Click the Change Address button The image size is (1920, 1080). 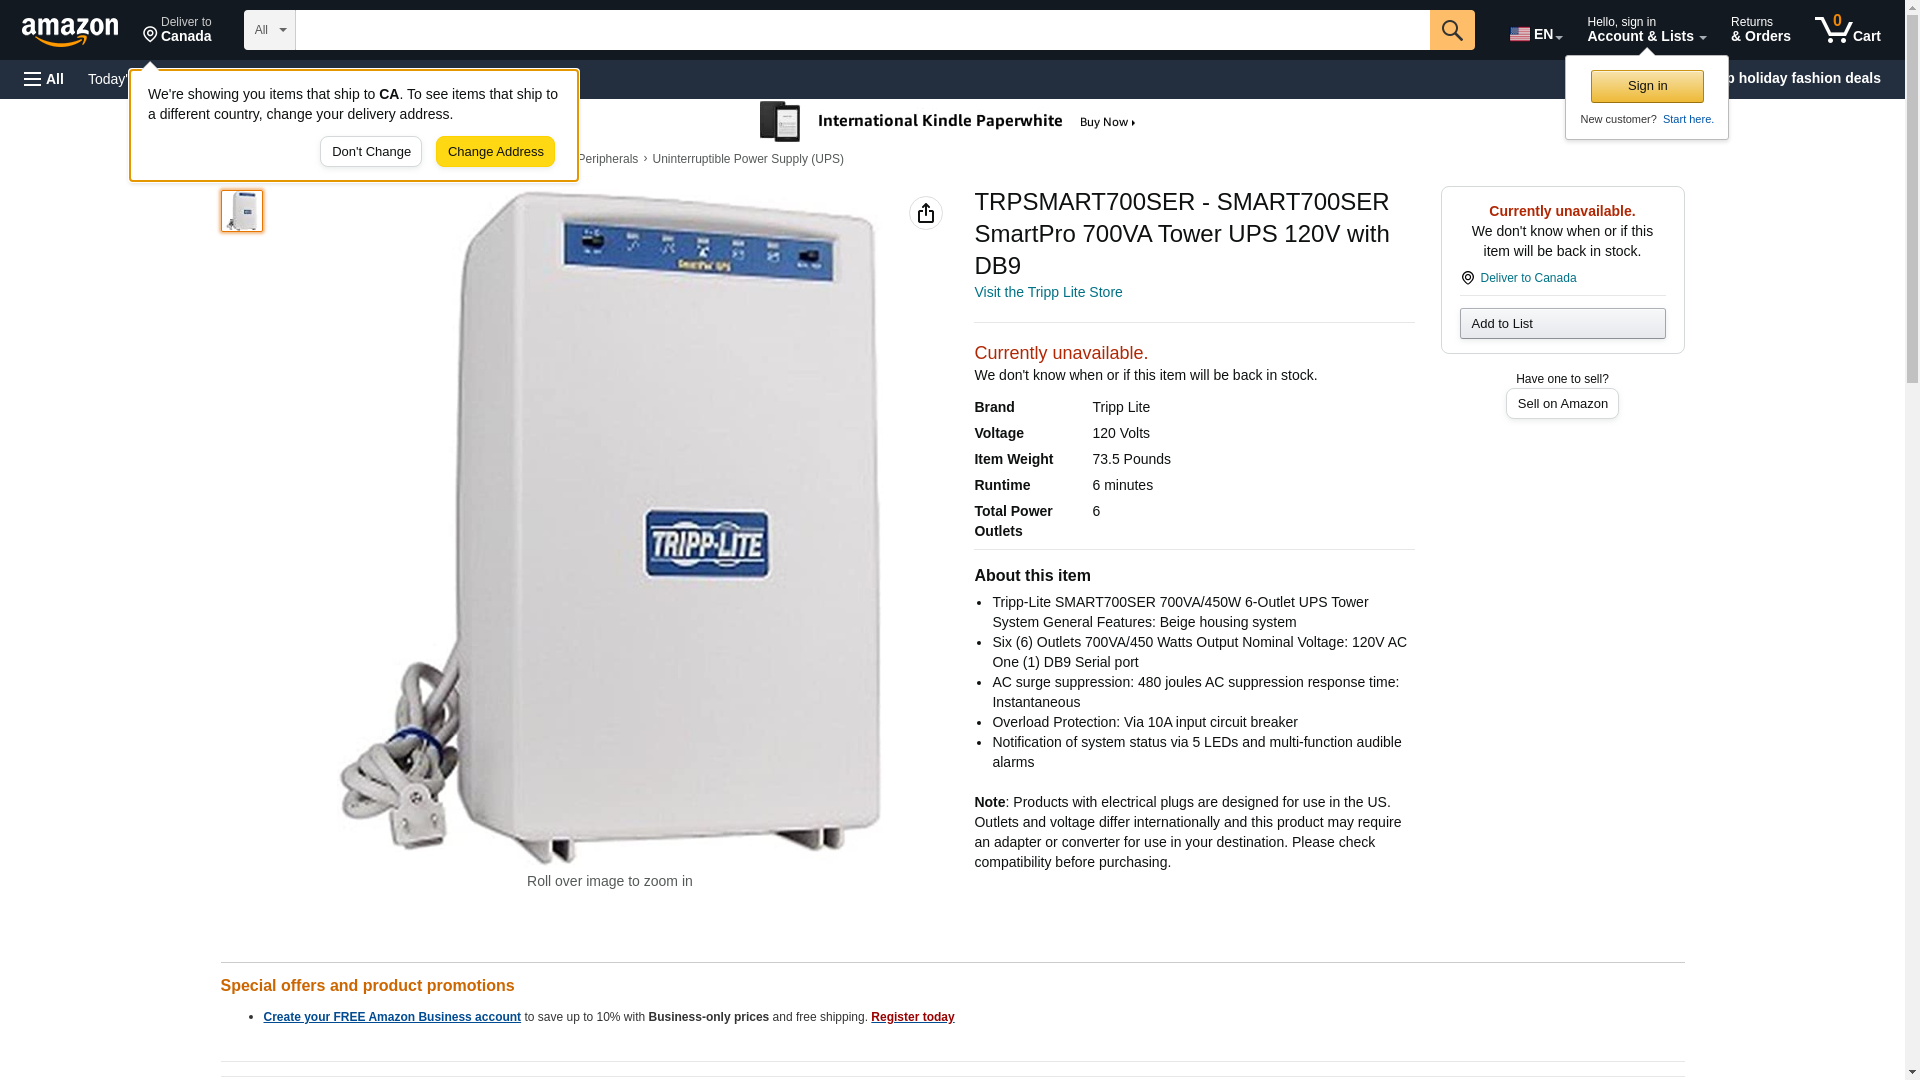click(x=495, y=152)
